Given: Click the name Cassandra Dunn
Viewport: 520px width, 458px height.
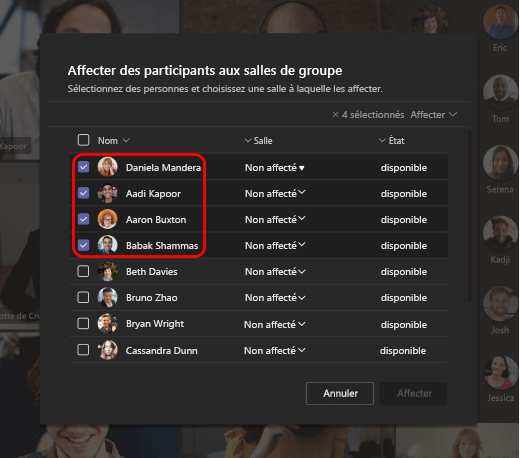Looking at the screenshot, I should tap(162, 351).
